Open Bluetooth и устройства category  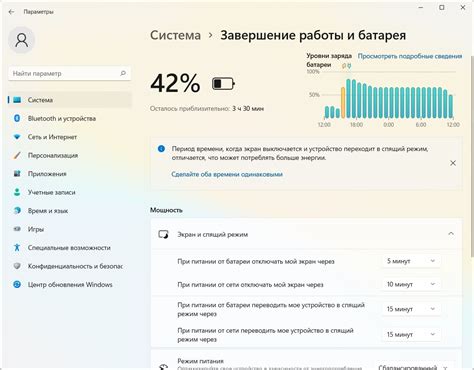[70, 118]
